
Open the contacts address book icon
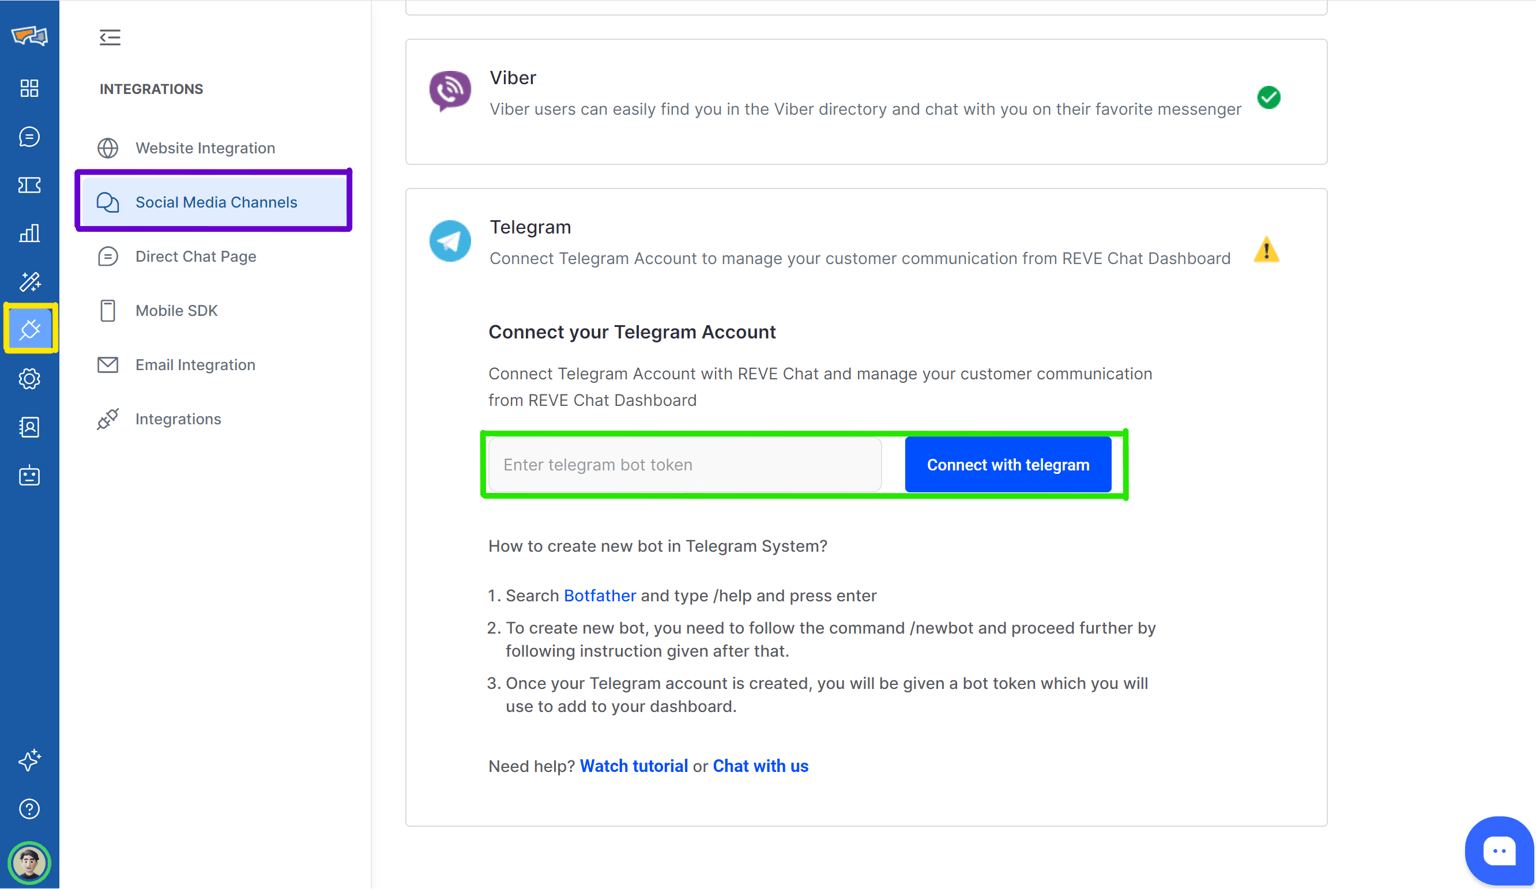29,427
